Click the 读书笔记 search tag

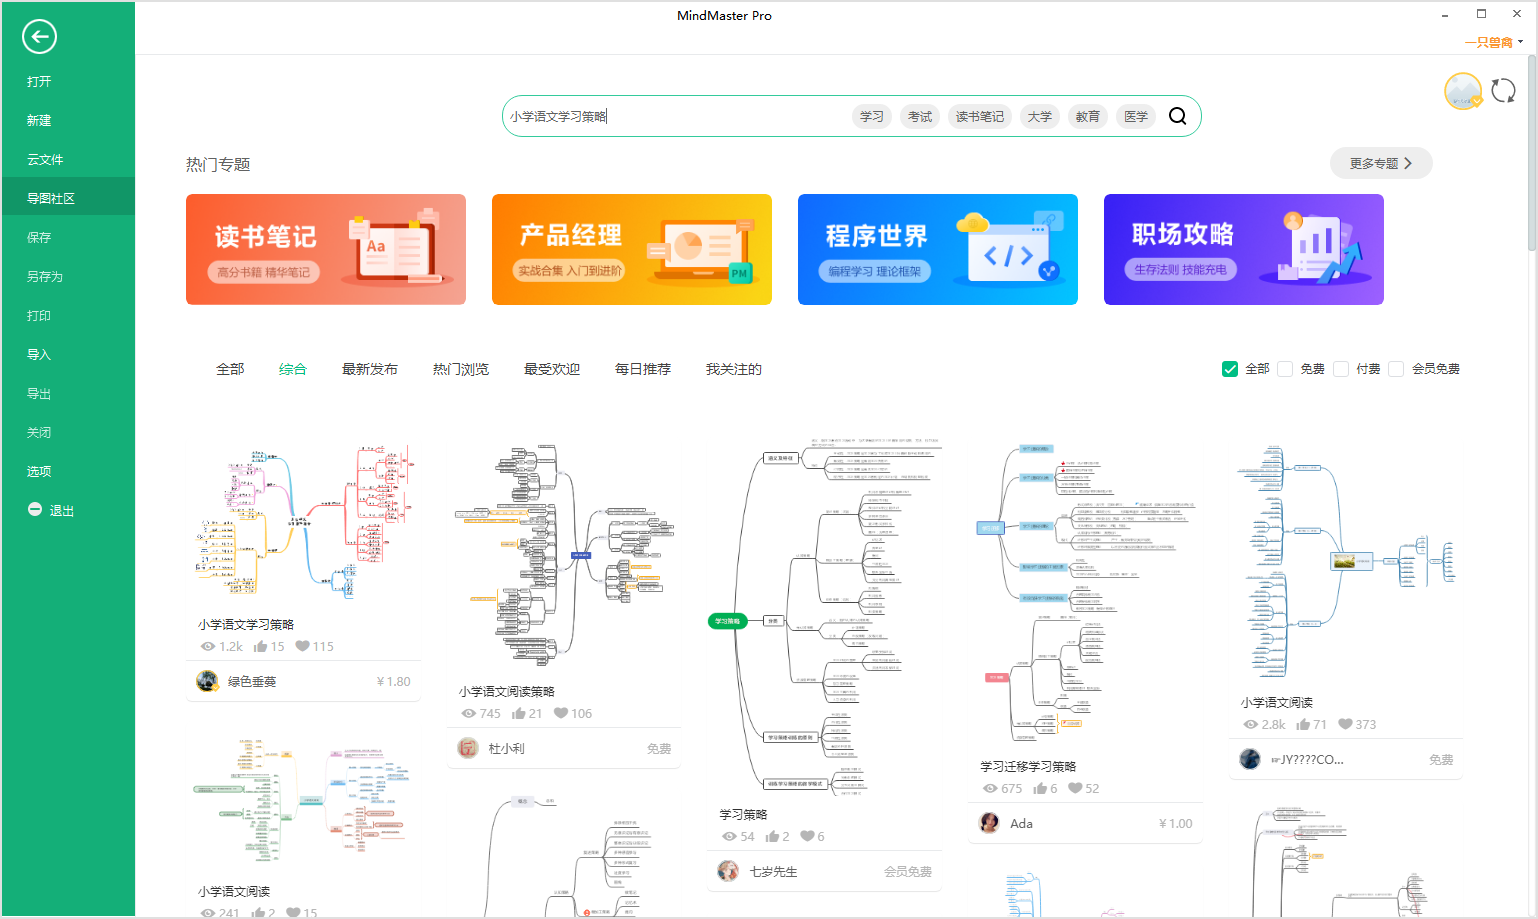pyautogui.click(x=980, y=116)
